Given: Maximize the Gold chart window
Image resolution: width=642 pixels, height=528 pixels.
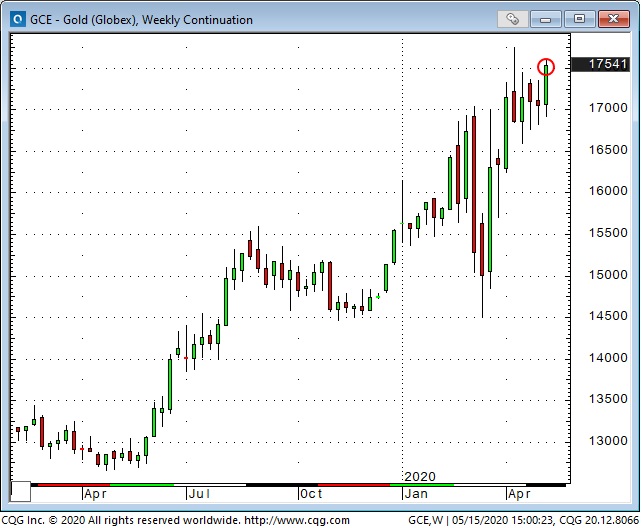Looking at the screenshot, I should click(579, 19).
